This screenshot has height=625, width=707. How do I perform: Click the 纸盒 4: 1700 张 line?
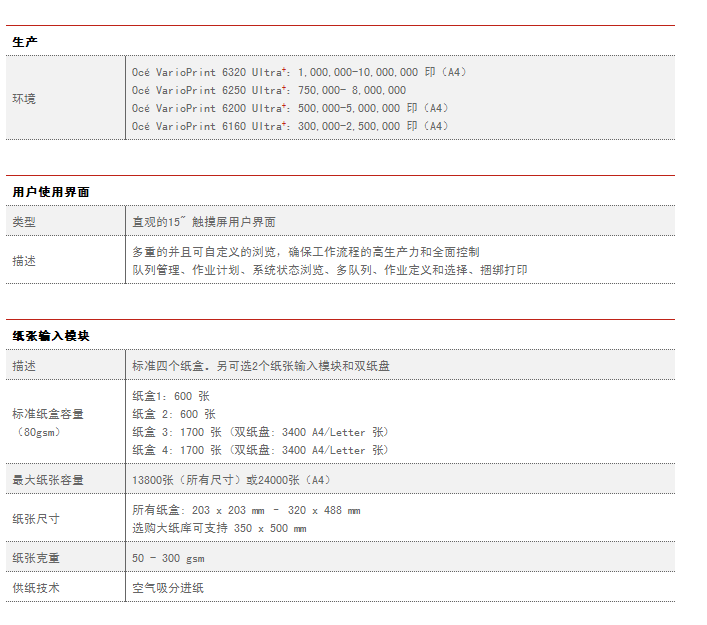(x=260, y=450)
